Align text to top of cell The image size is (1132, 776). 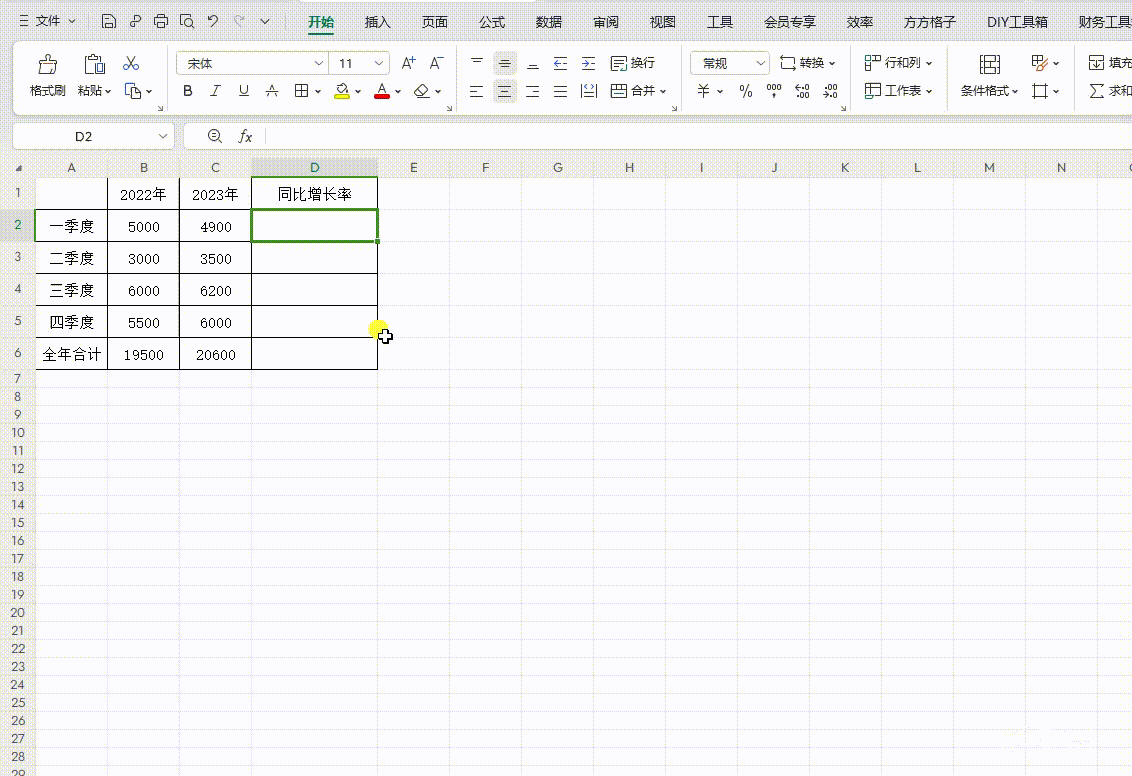476,64
